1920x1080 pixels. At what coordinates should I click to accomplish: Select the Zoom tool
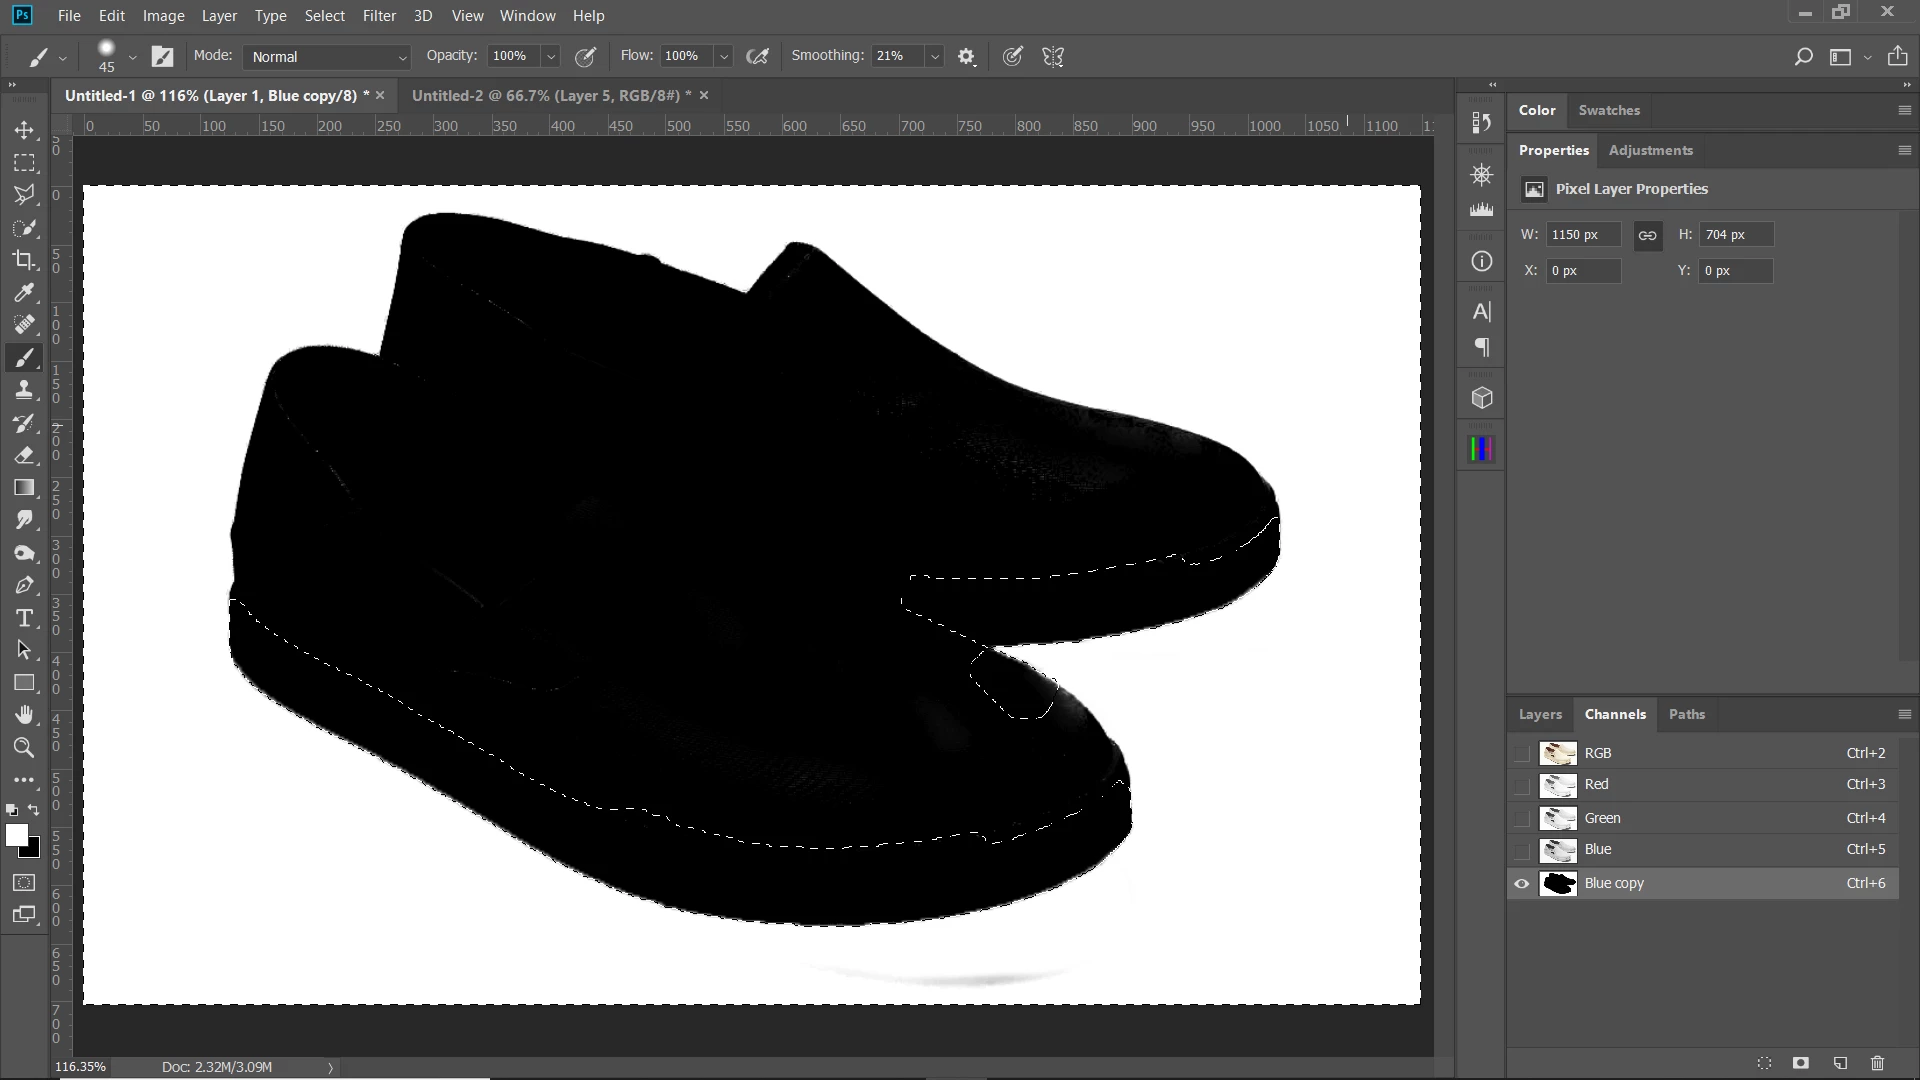pyautogui.click(x=24, y=748)
